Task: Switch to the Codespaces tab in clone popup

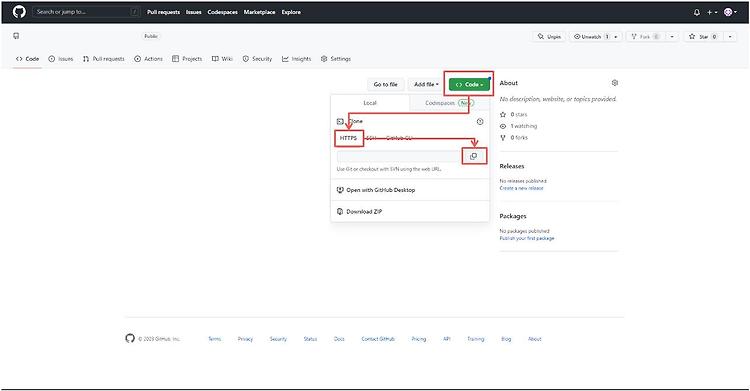Action: point(449,103)
